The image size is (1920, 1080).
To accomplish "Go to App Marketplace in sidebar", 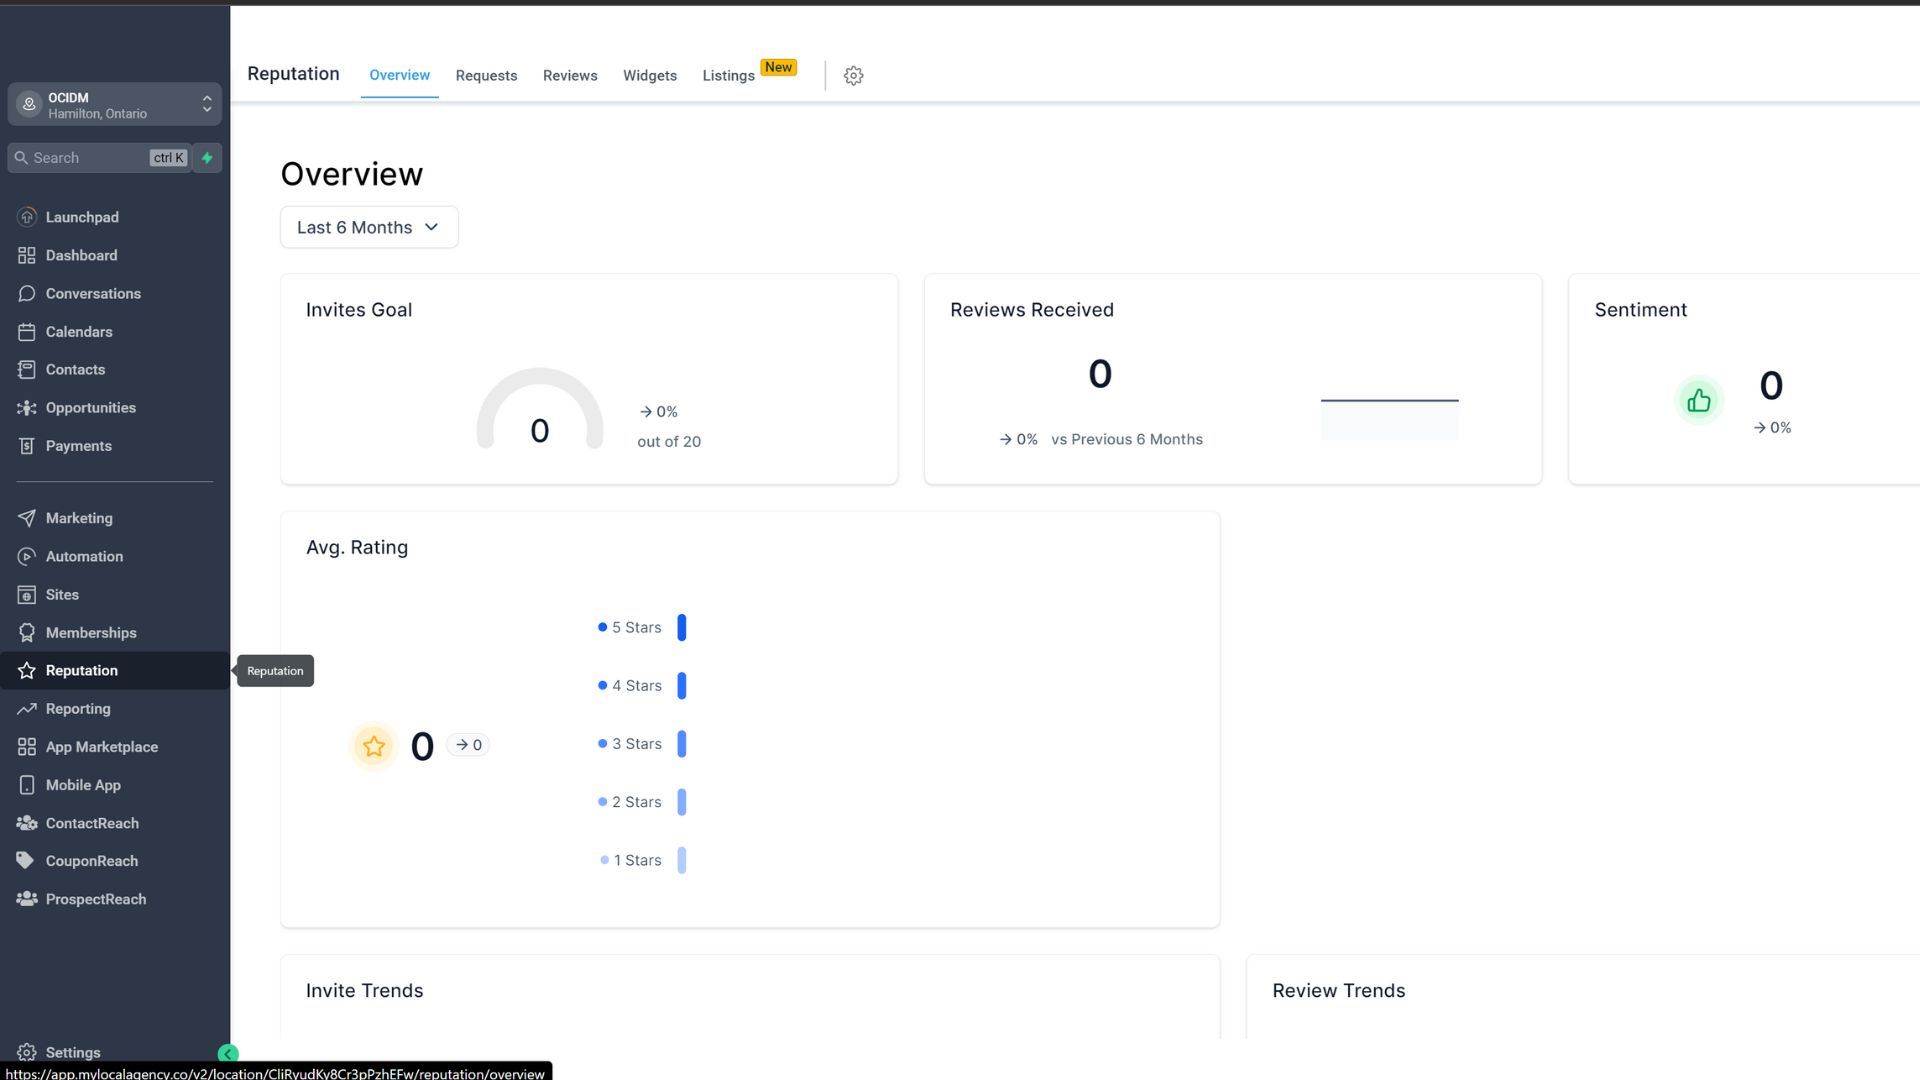I will [101, 747].
